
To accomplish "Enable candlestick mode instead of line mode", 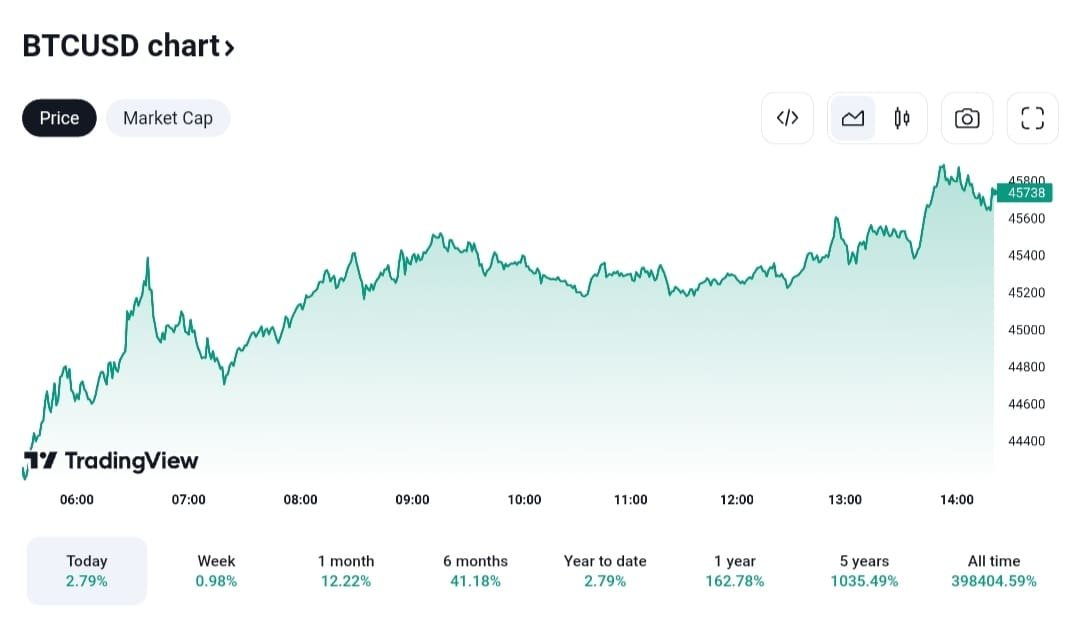I will [x=901, y=117].
